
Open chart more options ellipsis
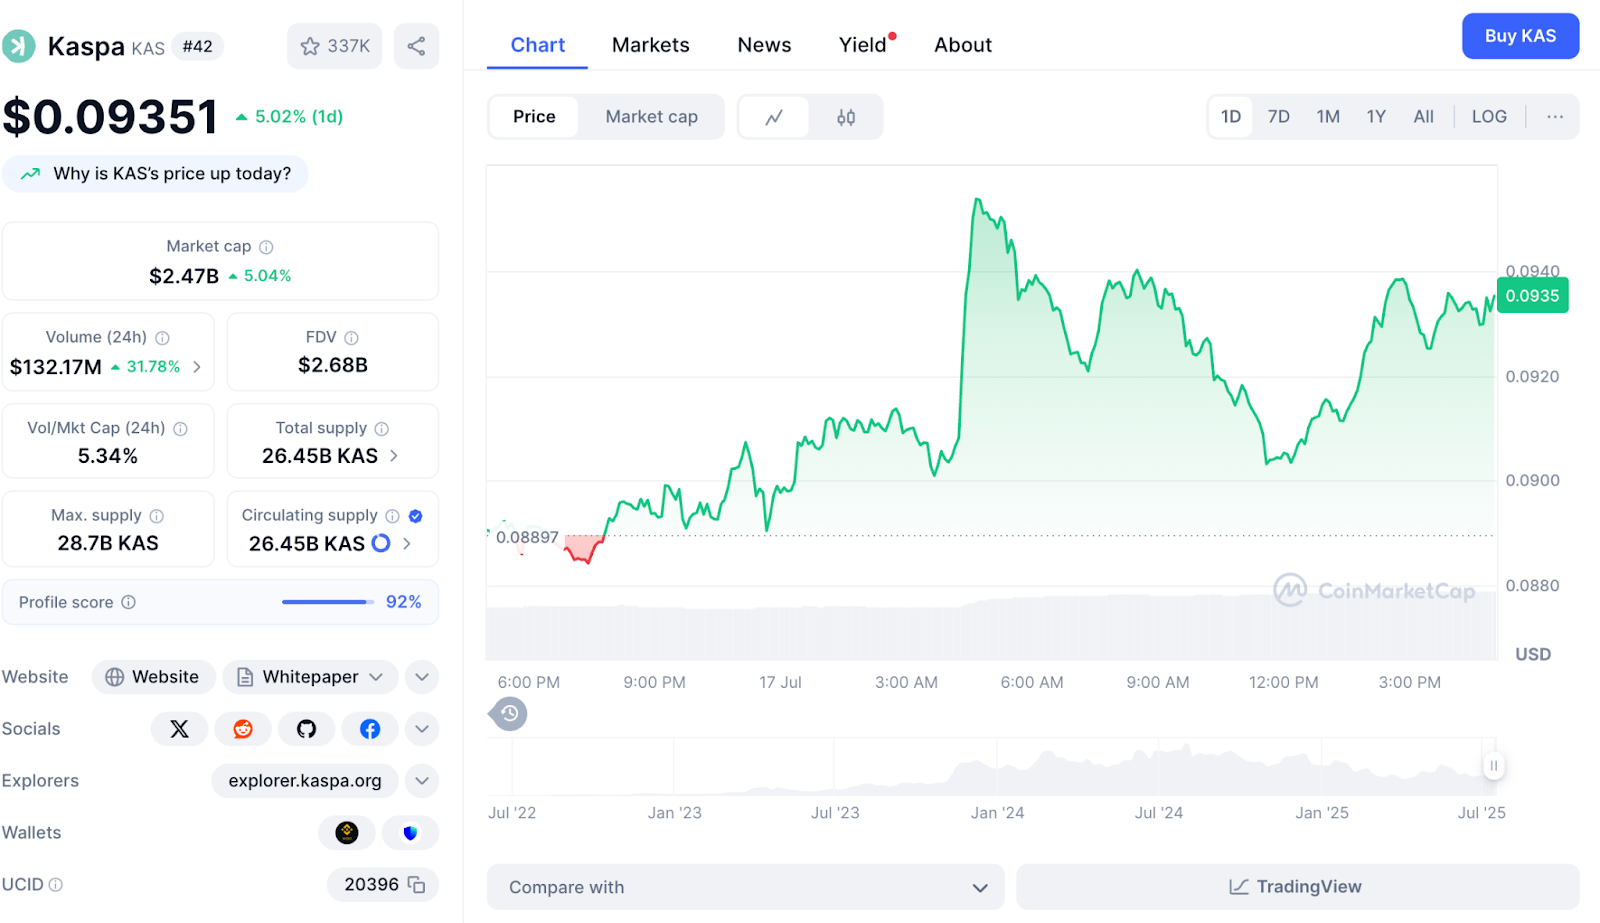point(1554,117)
